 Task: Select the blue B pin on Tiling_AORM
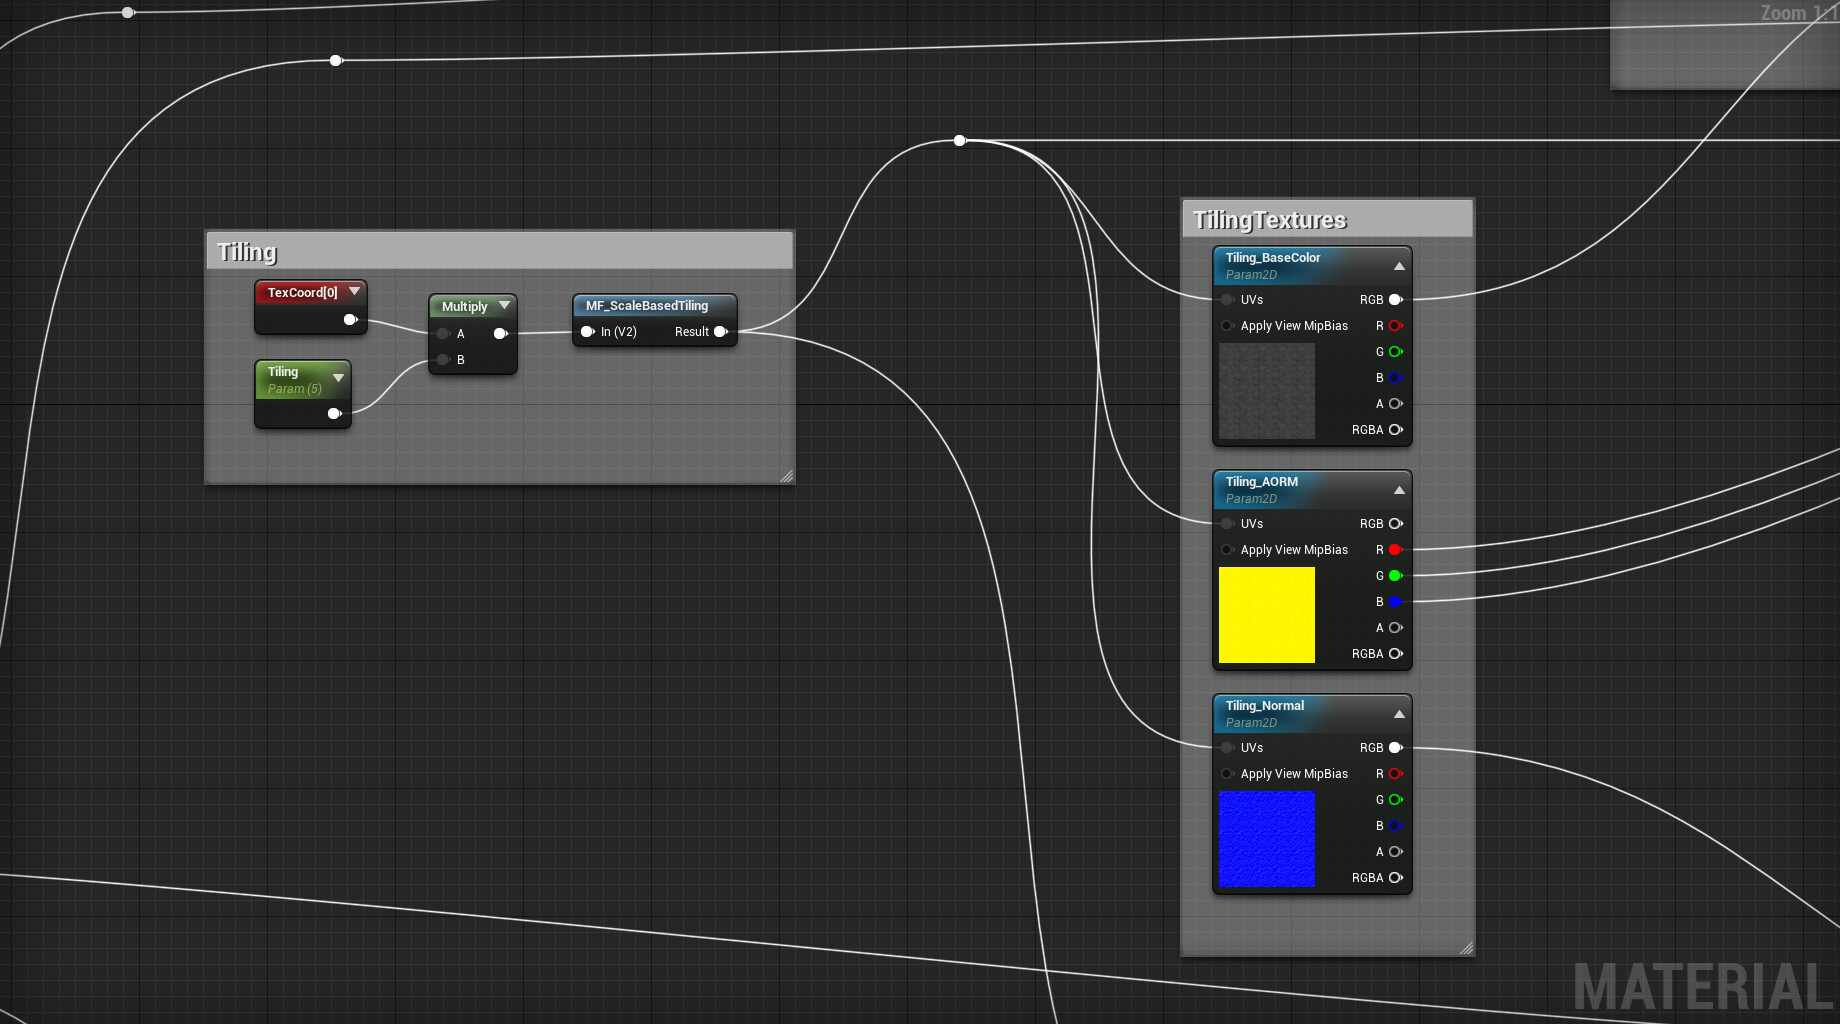pyautogui.click(x=1395, y=602)
